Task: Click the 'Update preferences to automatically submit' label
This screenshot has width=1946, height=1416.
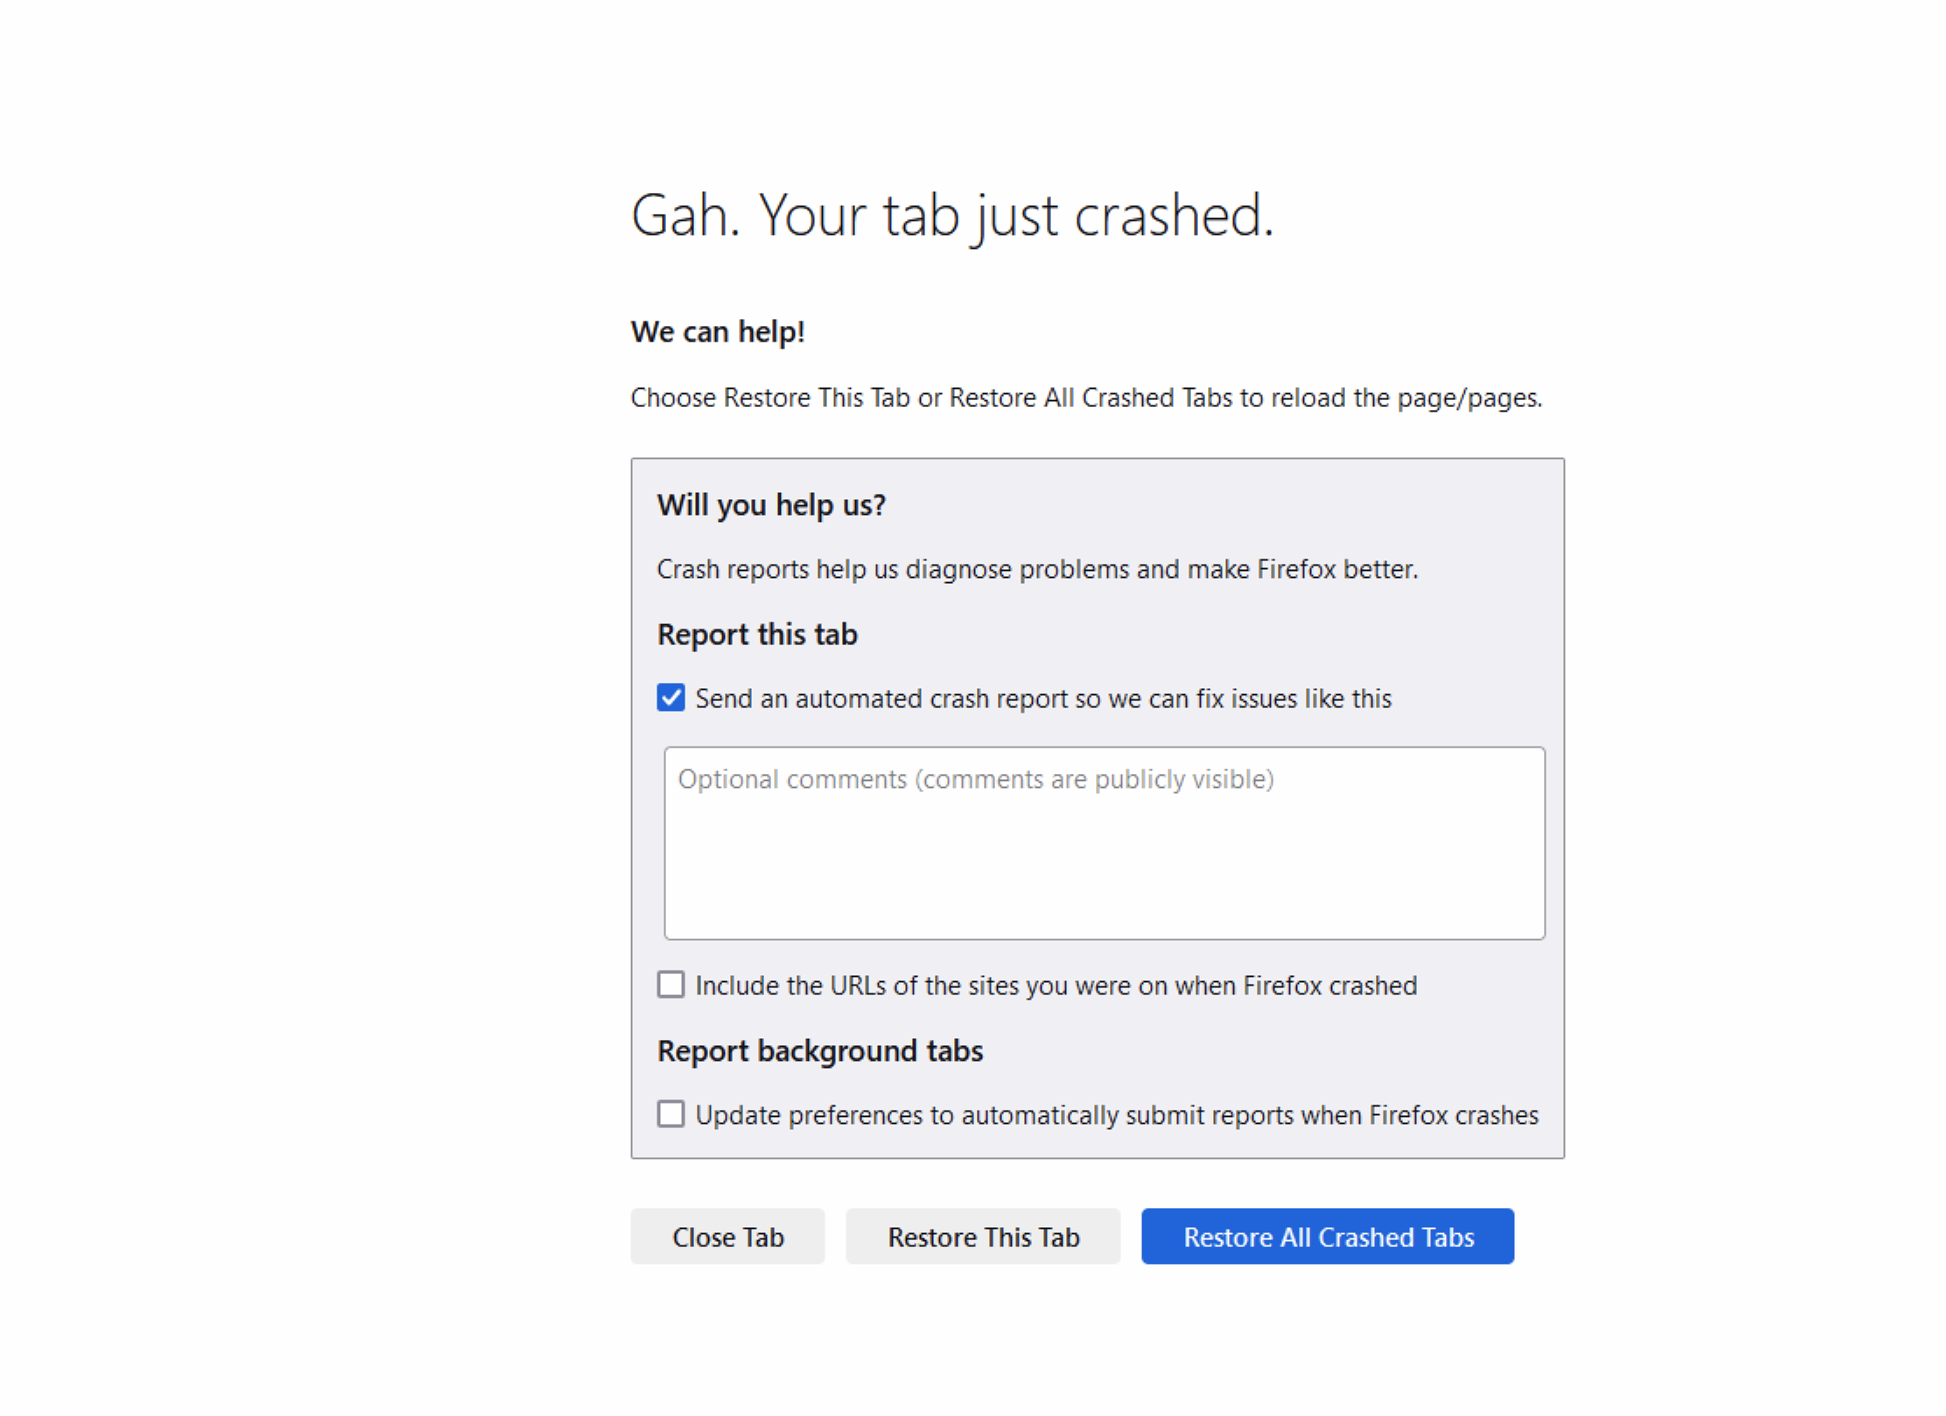Action: pyautogui.click(x=1116, y=1115)
